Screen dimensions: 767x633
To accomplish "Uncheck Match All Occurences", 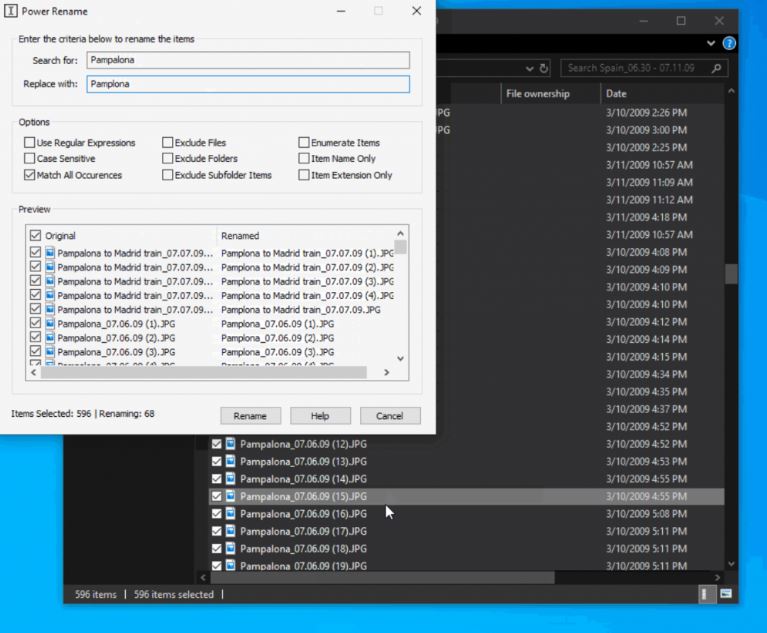I will (x=30, y=175).
